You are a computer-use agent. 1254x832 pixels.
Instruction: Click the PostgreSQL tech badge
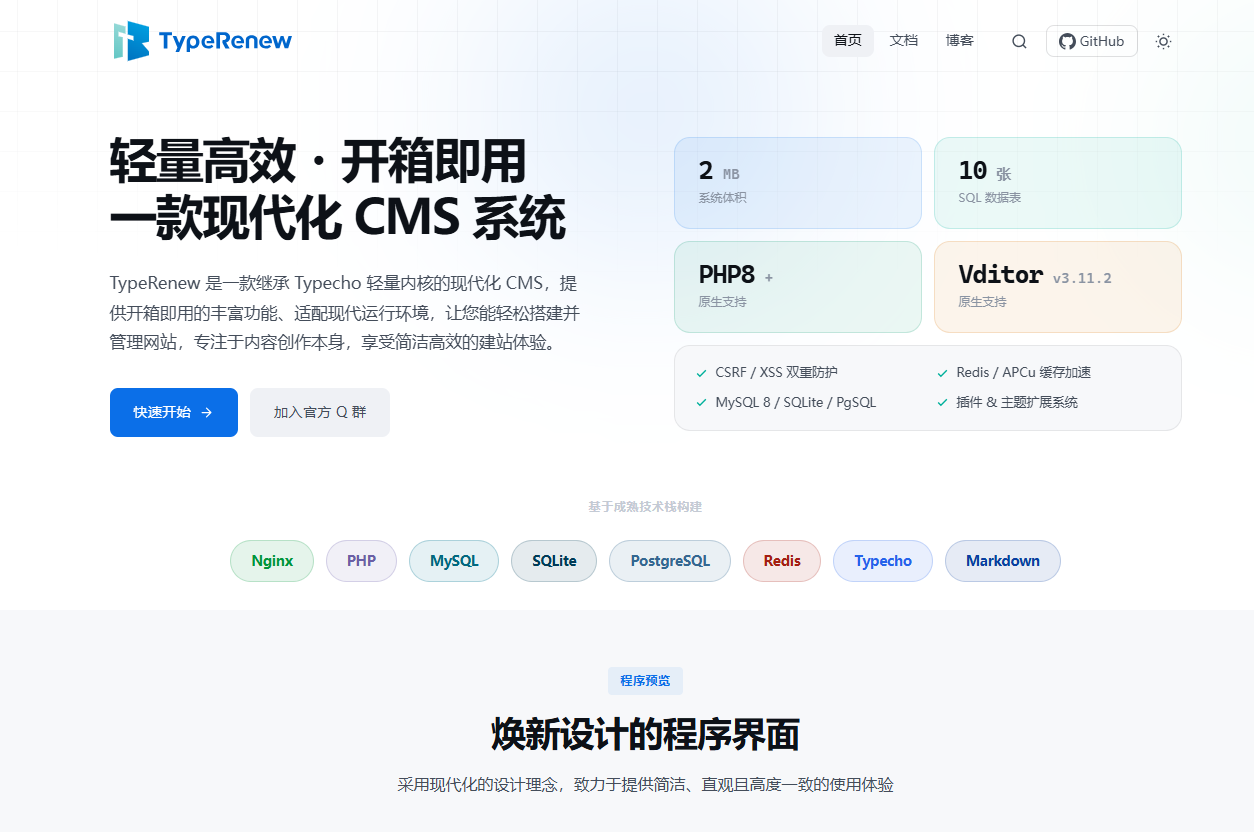click(670, 561)
